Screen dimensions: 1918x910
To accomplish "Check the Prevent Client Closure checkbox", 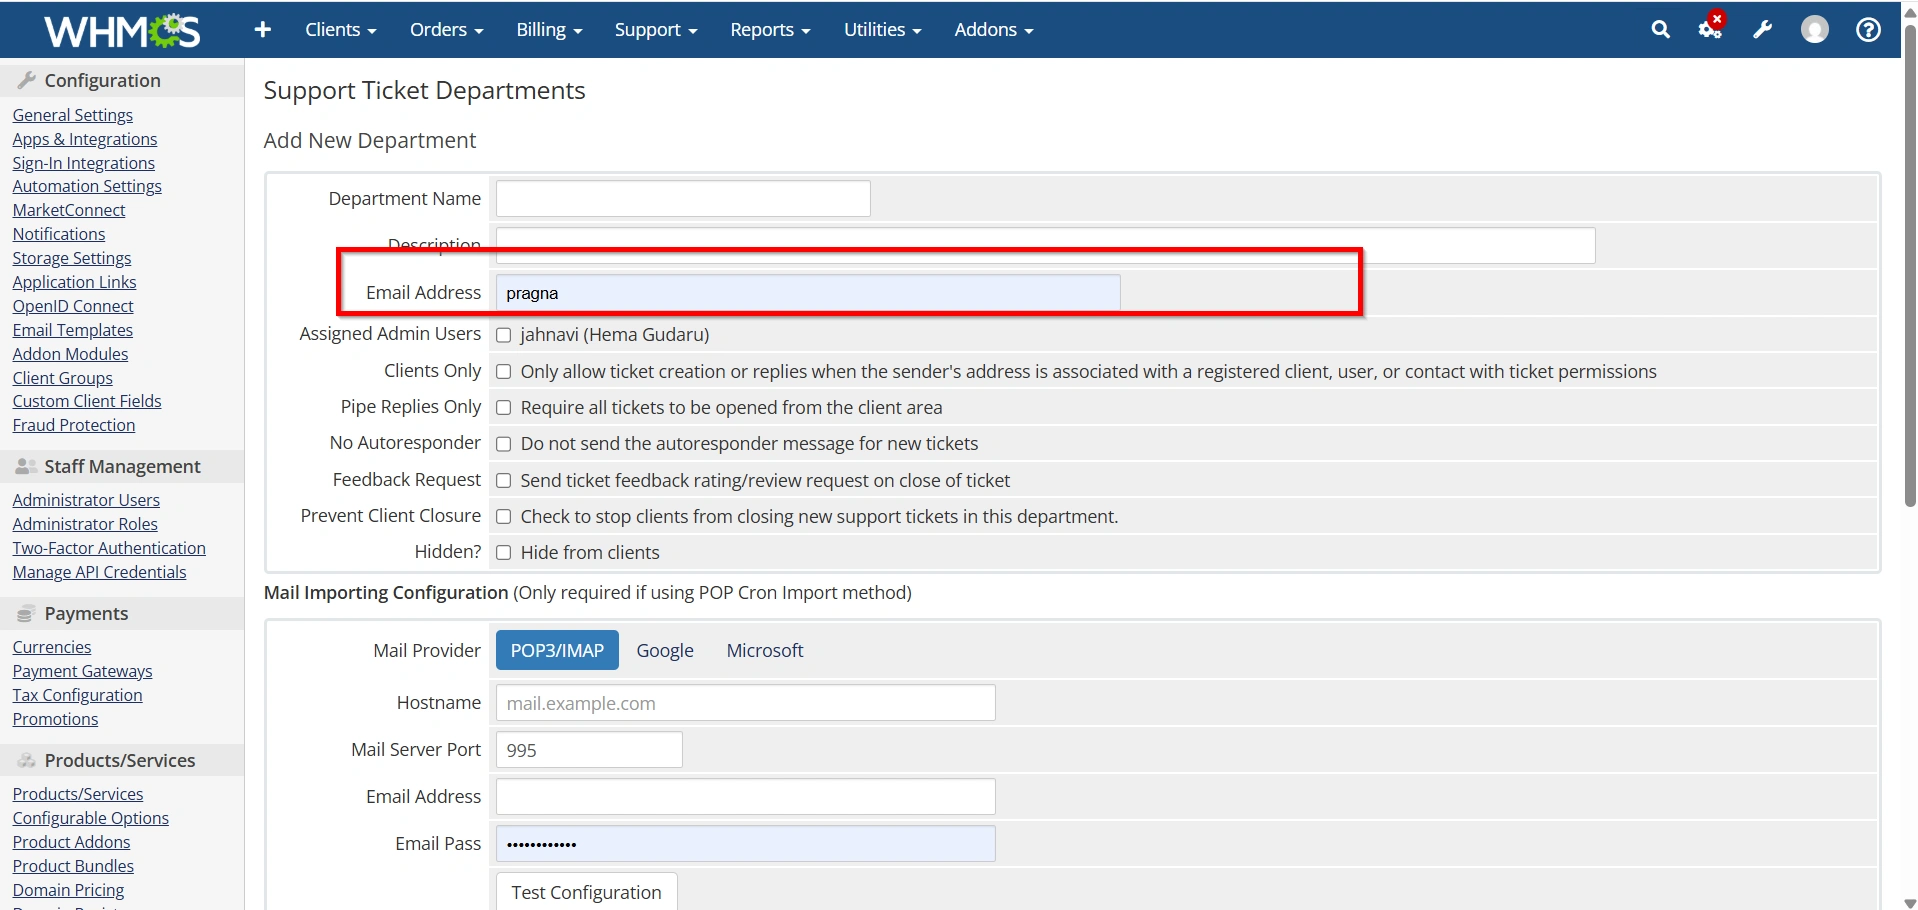I will pos(504,517).
